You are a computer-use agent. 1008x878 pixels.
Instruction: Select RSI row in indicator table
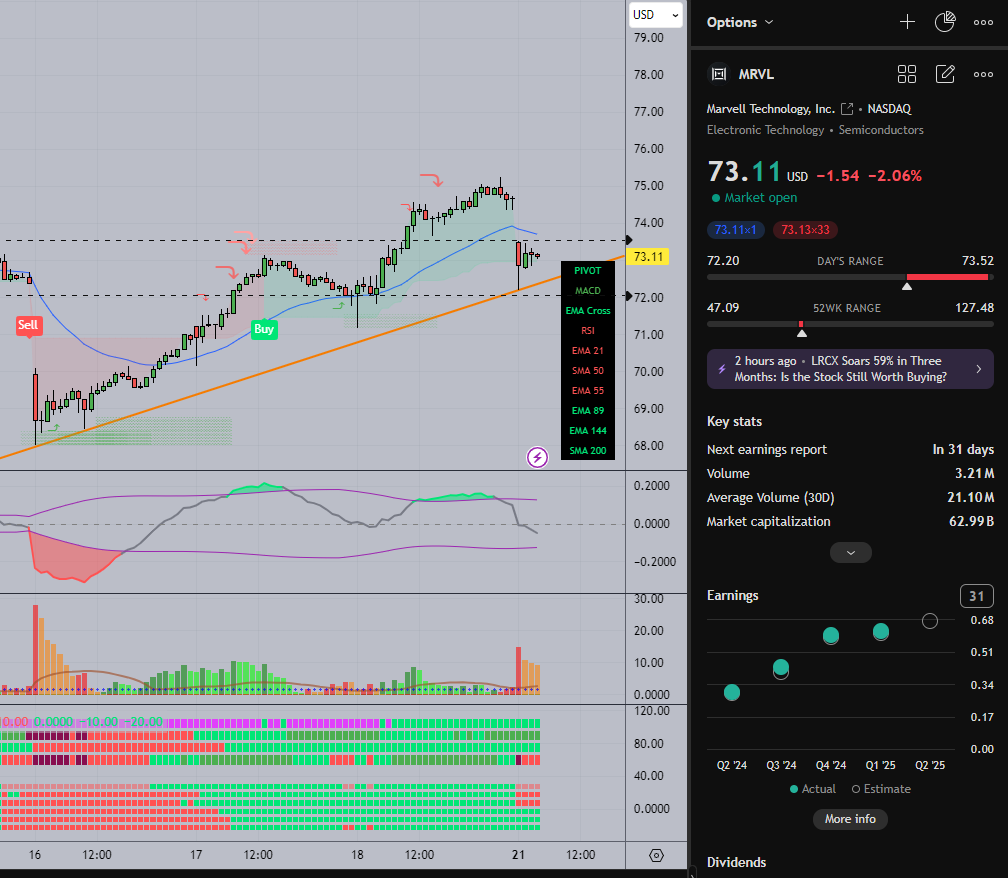click(588, 330)
